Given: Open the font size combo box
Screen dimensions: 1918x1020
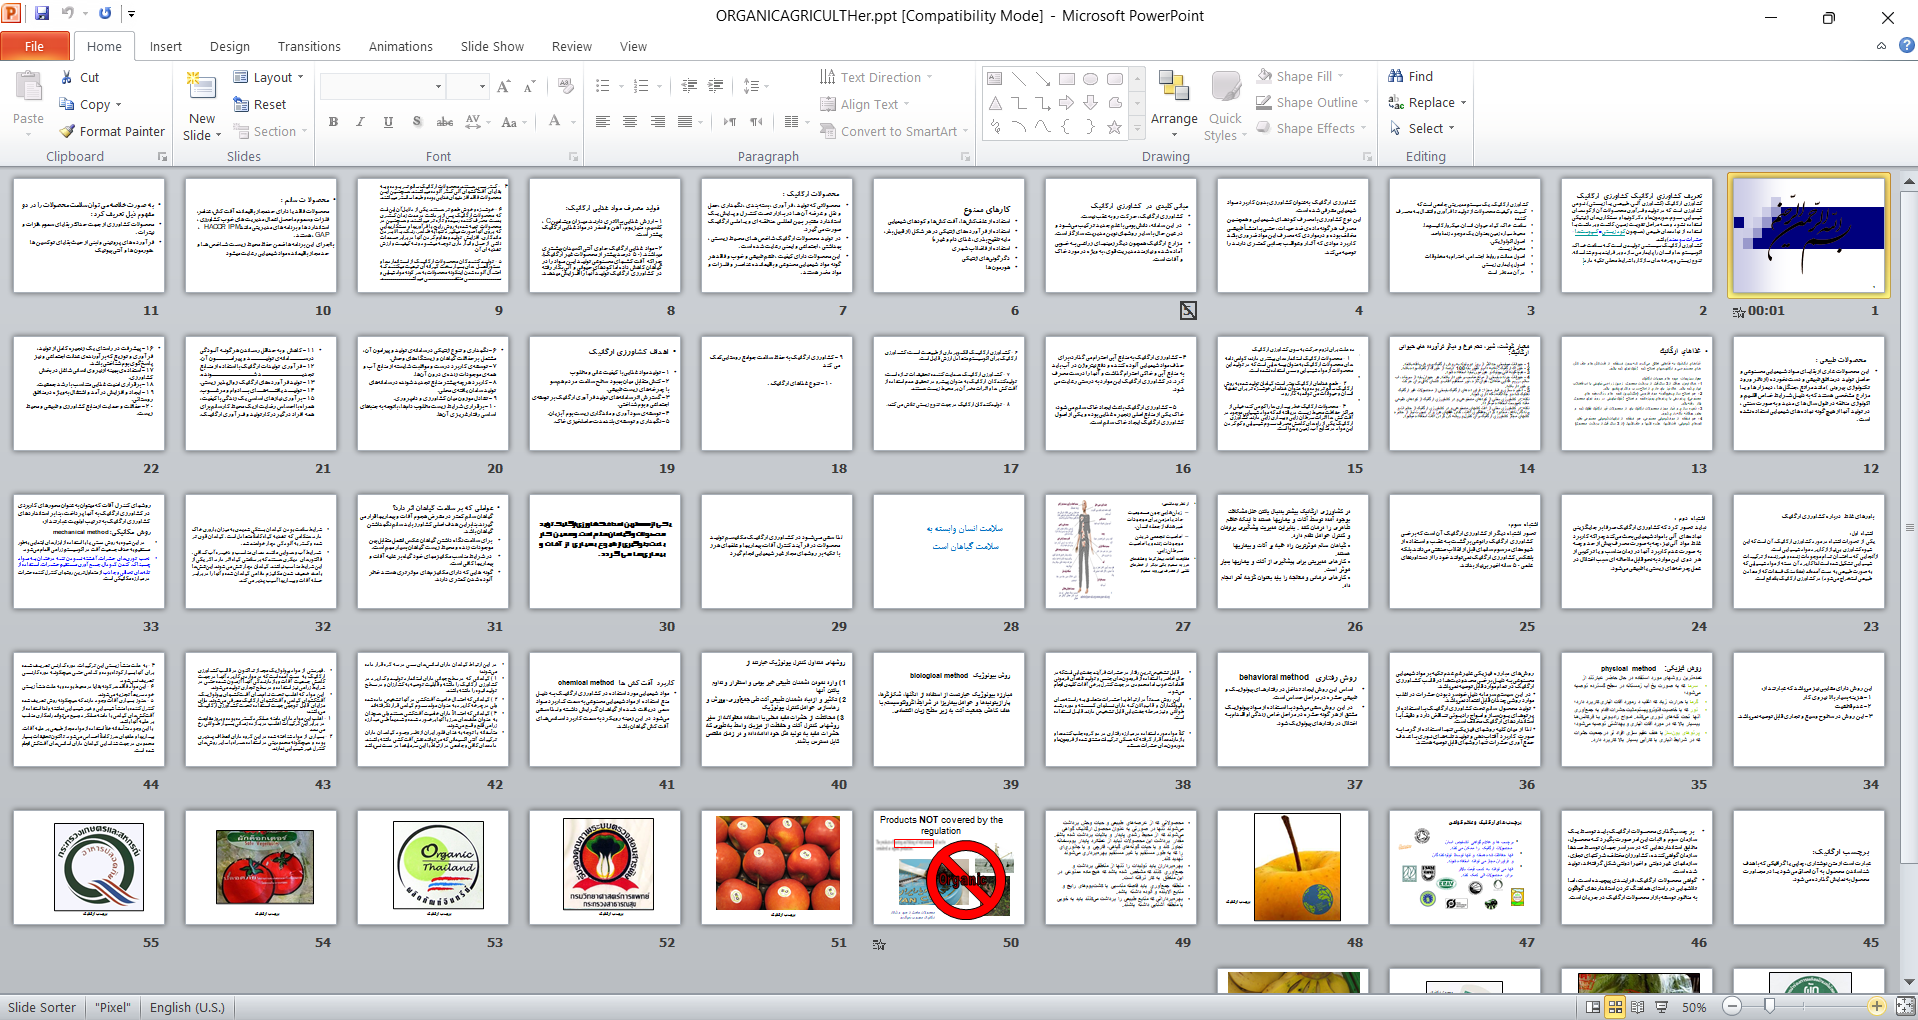Looking at the screenshot, I should point(468,86).
